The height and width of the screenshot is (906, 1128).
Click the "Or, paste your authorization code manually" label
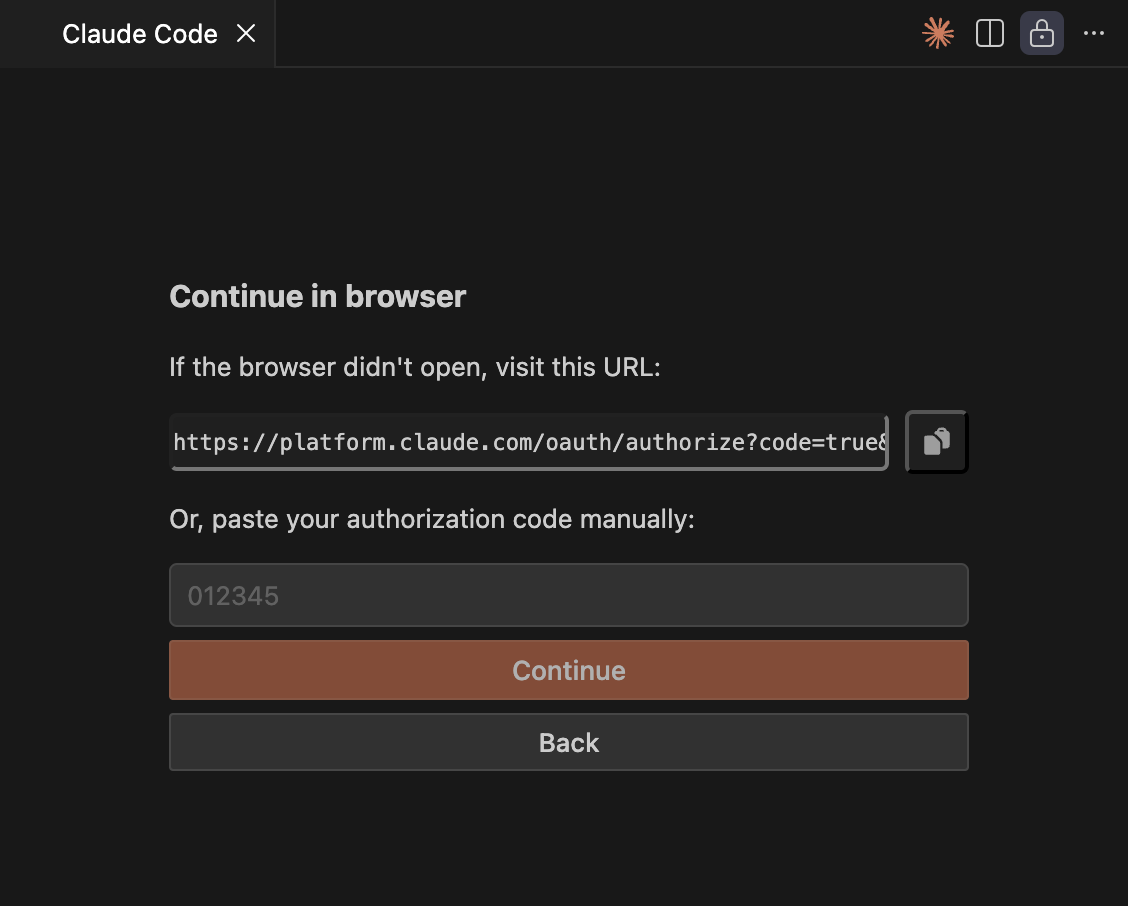pyautogui.click(x=431, y=520)
